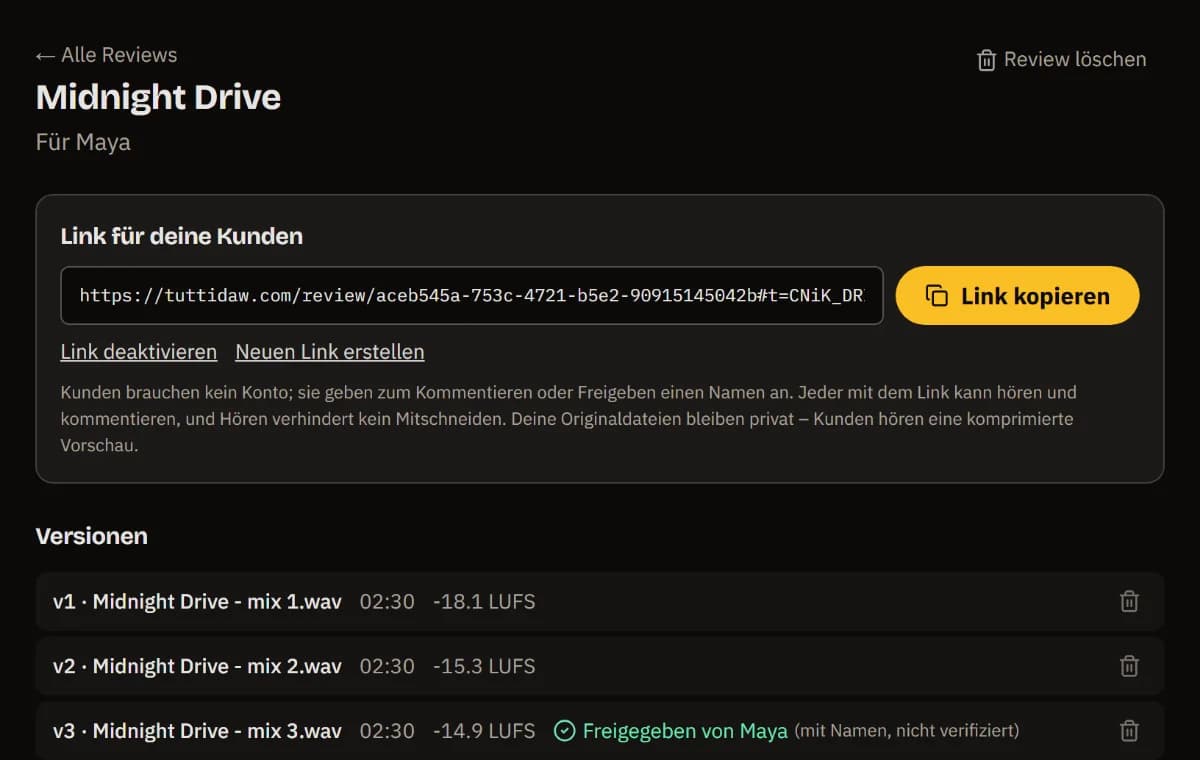
Task: Click the green approval checkmark icon on v3
Action: (x=564, y=731)
